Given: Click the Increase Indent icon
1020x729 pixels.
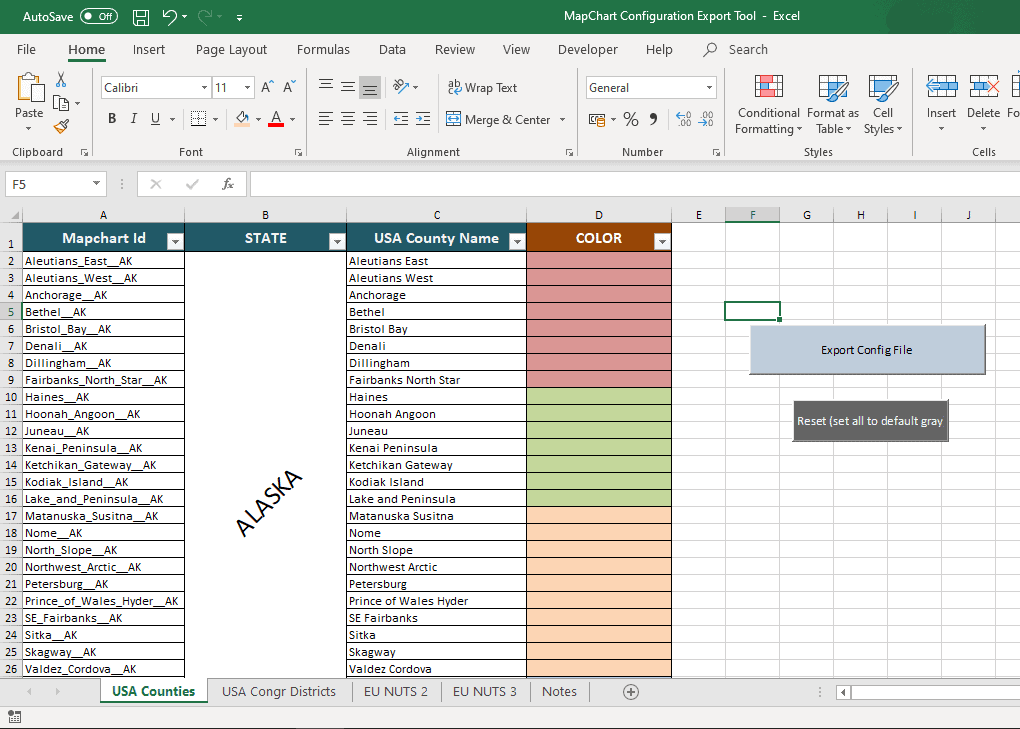Looking at the screenshot, I should click(423, 118).
